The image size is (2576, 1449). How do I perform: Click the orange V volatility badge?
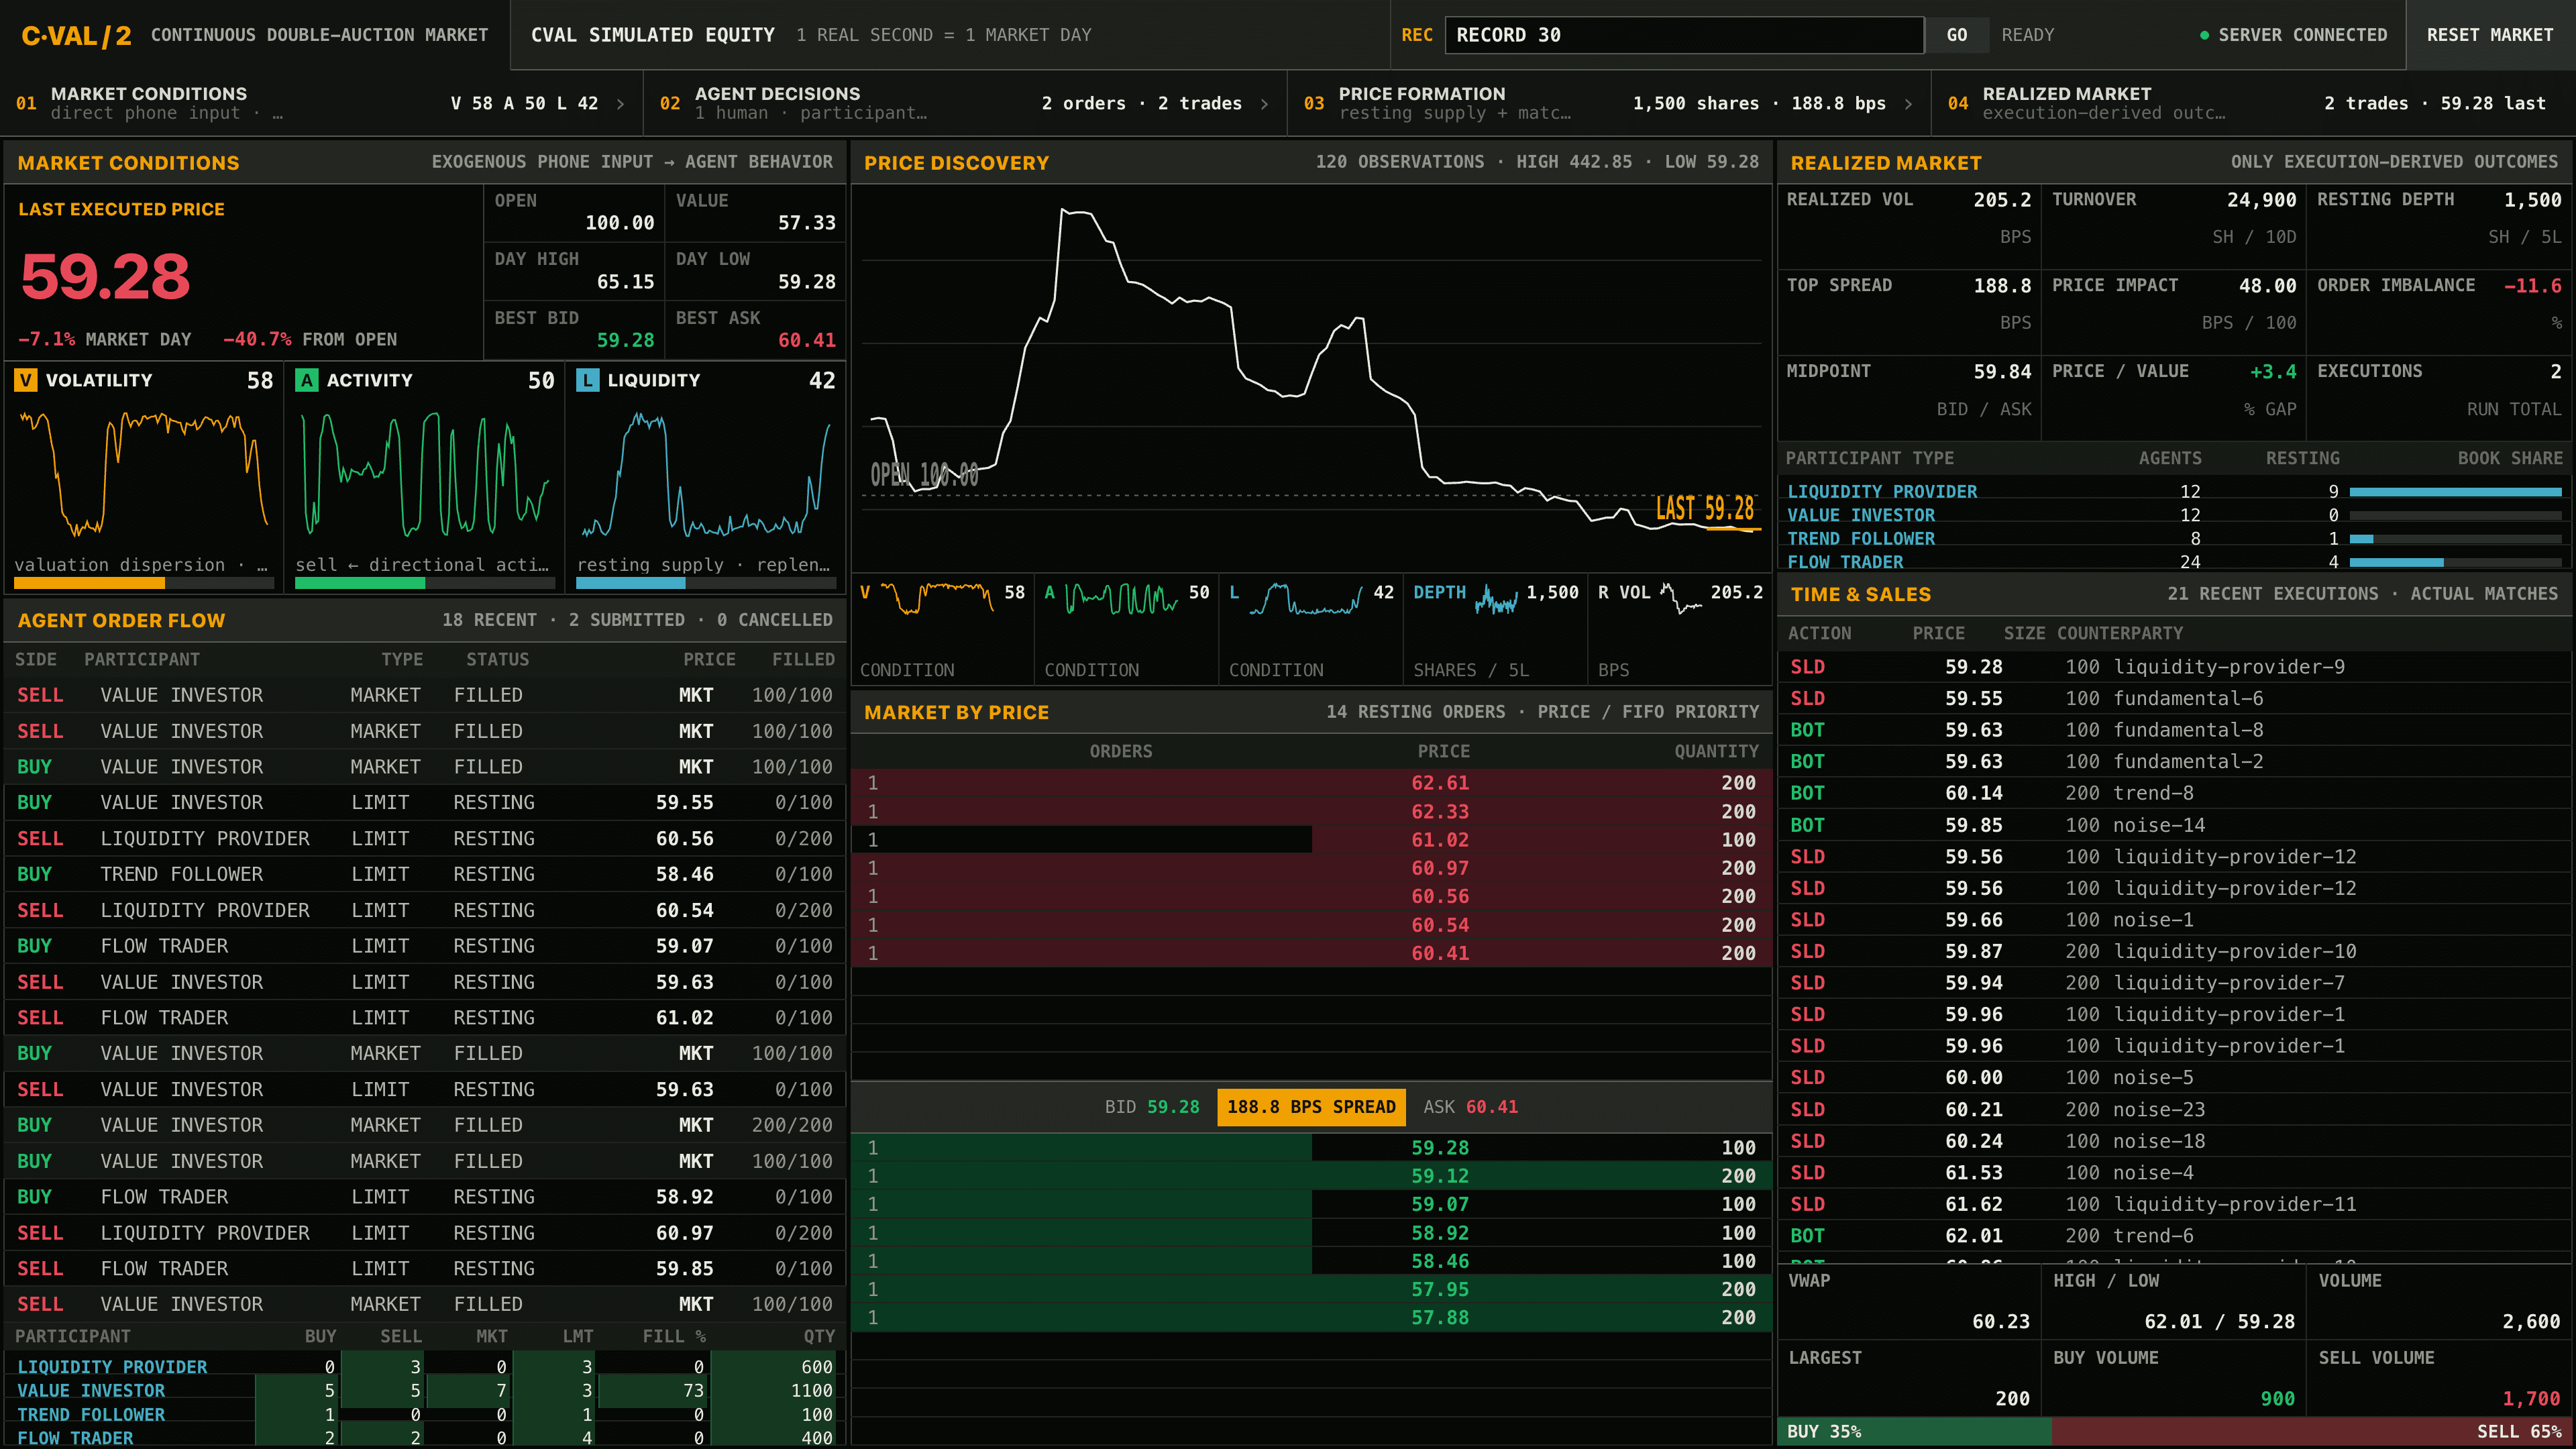tap(26, 380)
